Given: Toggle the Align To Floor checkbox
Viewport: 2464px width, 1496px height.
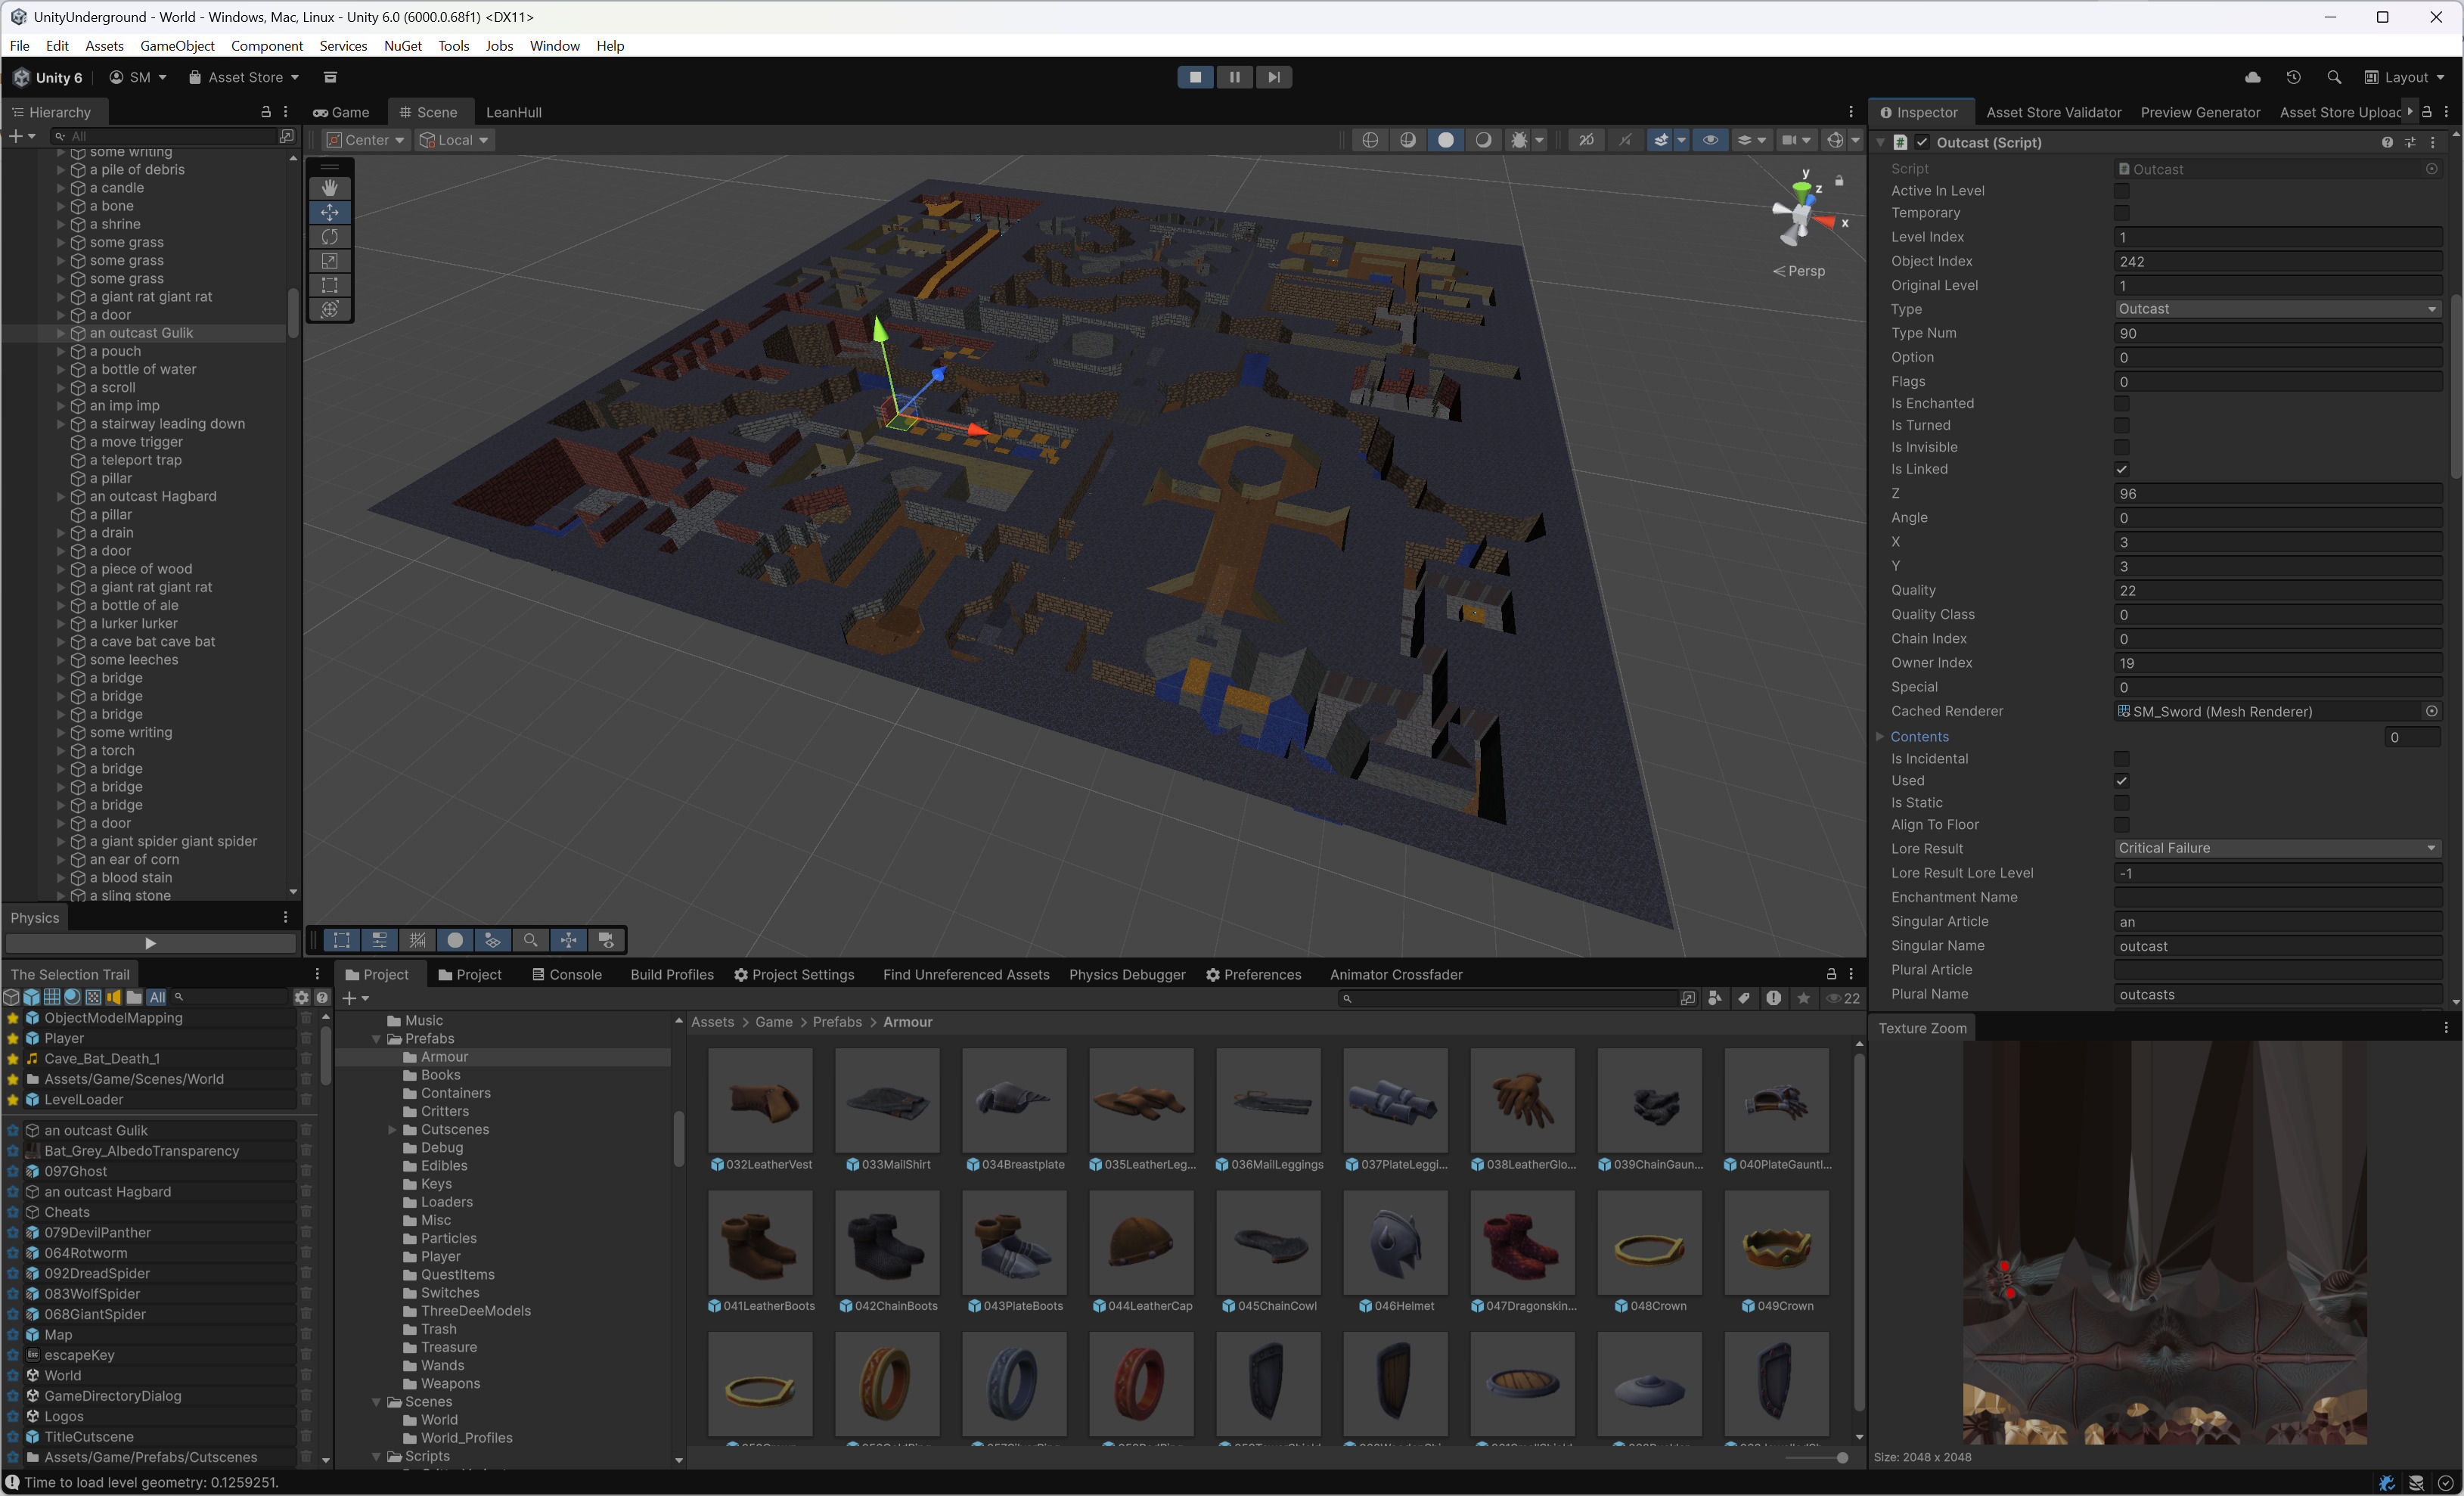Looking at the screenshot, I should [2121, 825].
